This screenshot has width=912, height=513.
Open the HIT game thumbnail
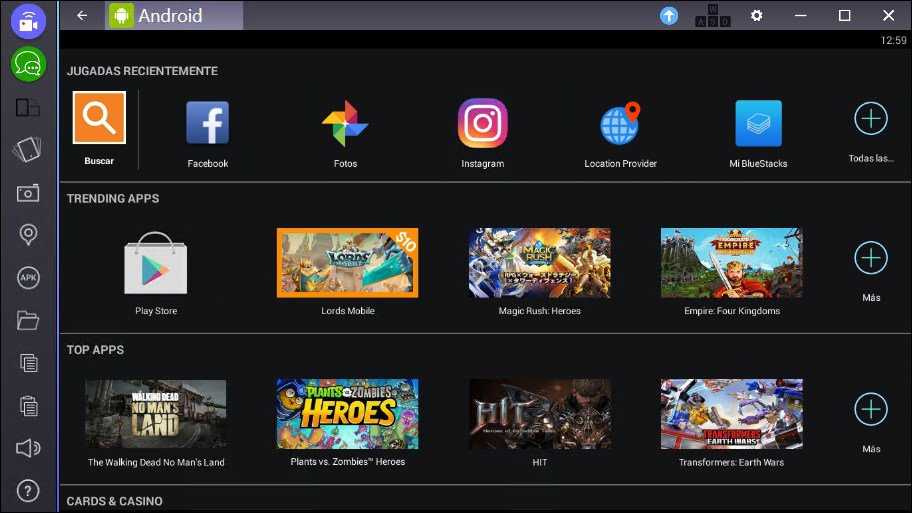[x=540, y=414]
